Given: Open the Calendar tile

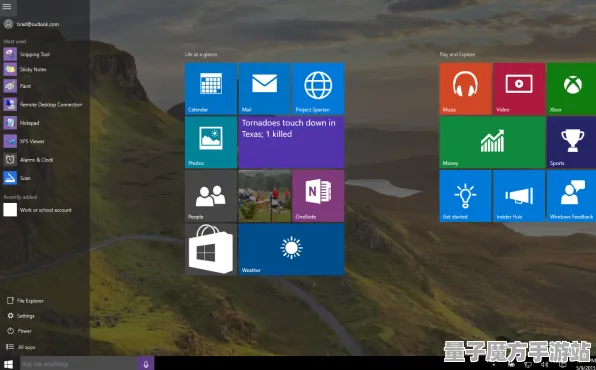Looking at the screenshot, I should pyautogui.click(x=211, y=89).
